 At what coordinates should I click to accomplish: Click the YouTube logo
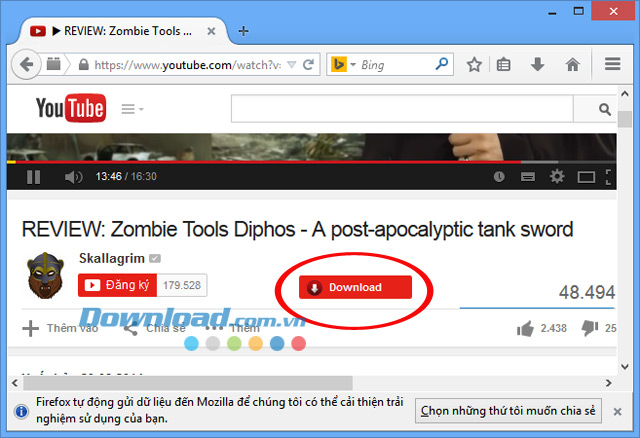click(x=71, y=108)
